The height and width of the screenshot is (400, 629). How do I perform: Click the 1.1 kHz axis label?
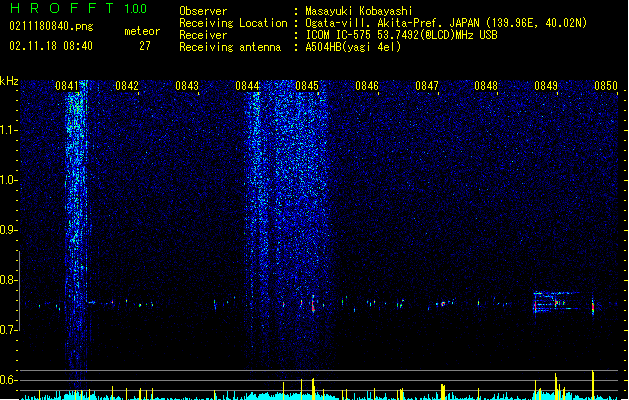pyautogui.click(x=9, y=130)
